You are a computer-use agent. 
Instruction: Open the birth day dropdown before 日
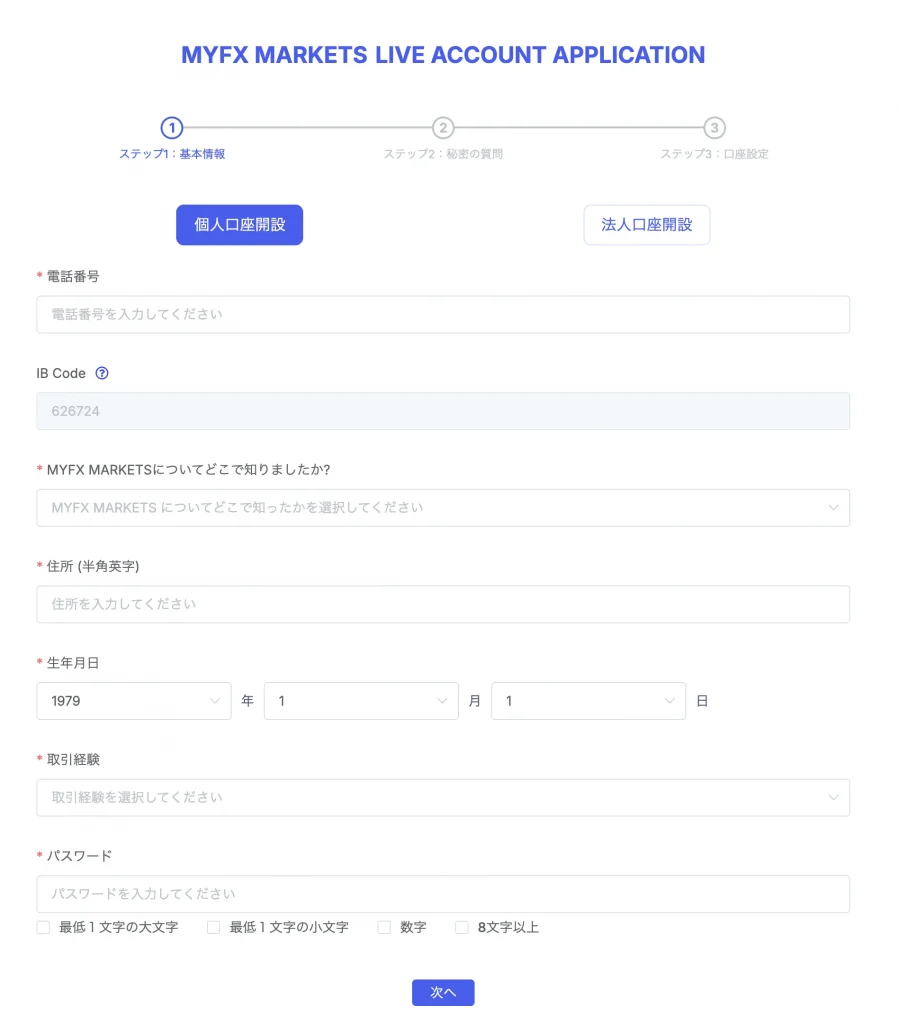point(588,701)
